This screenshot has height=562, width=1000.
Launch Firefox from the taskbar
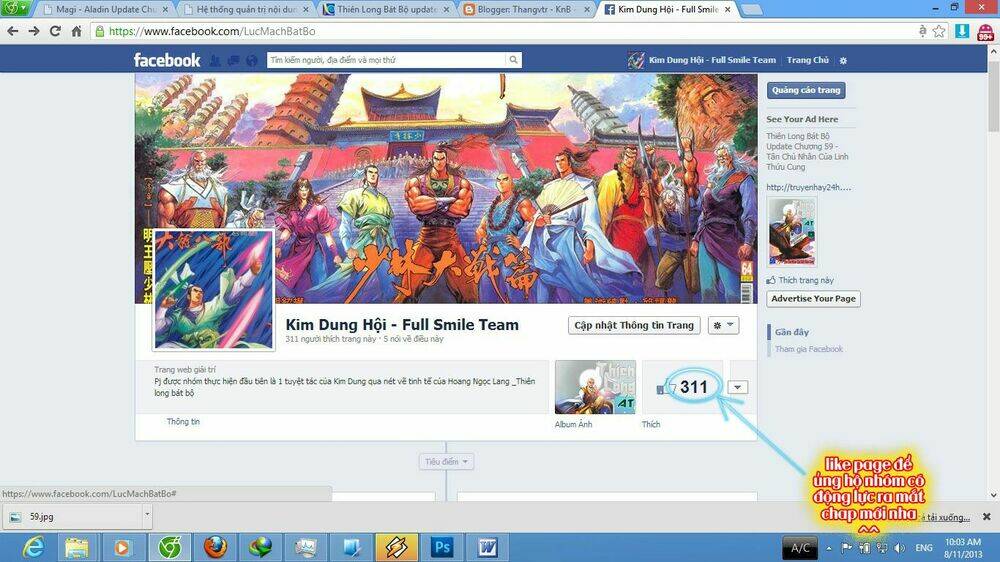215,547
